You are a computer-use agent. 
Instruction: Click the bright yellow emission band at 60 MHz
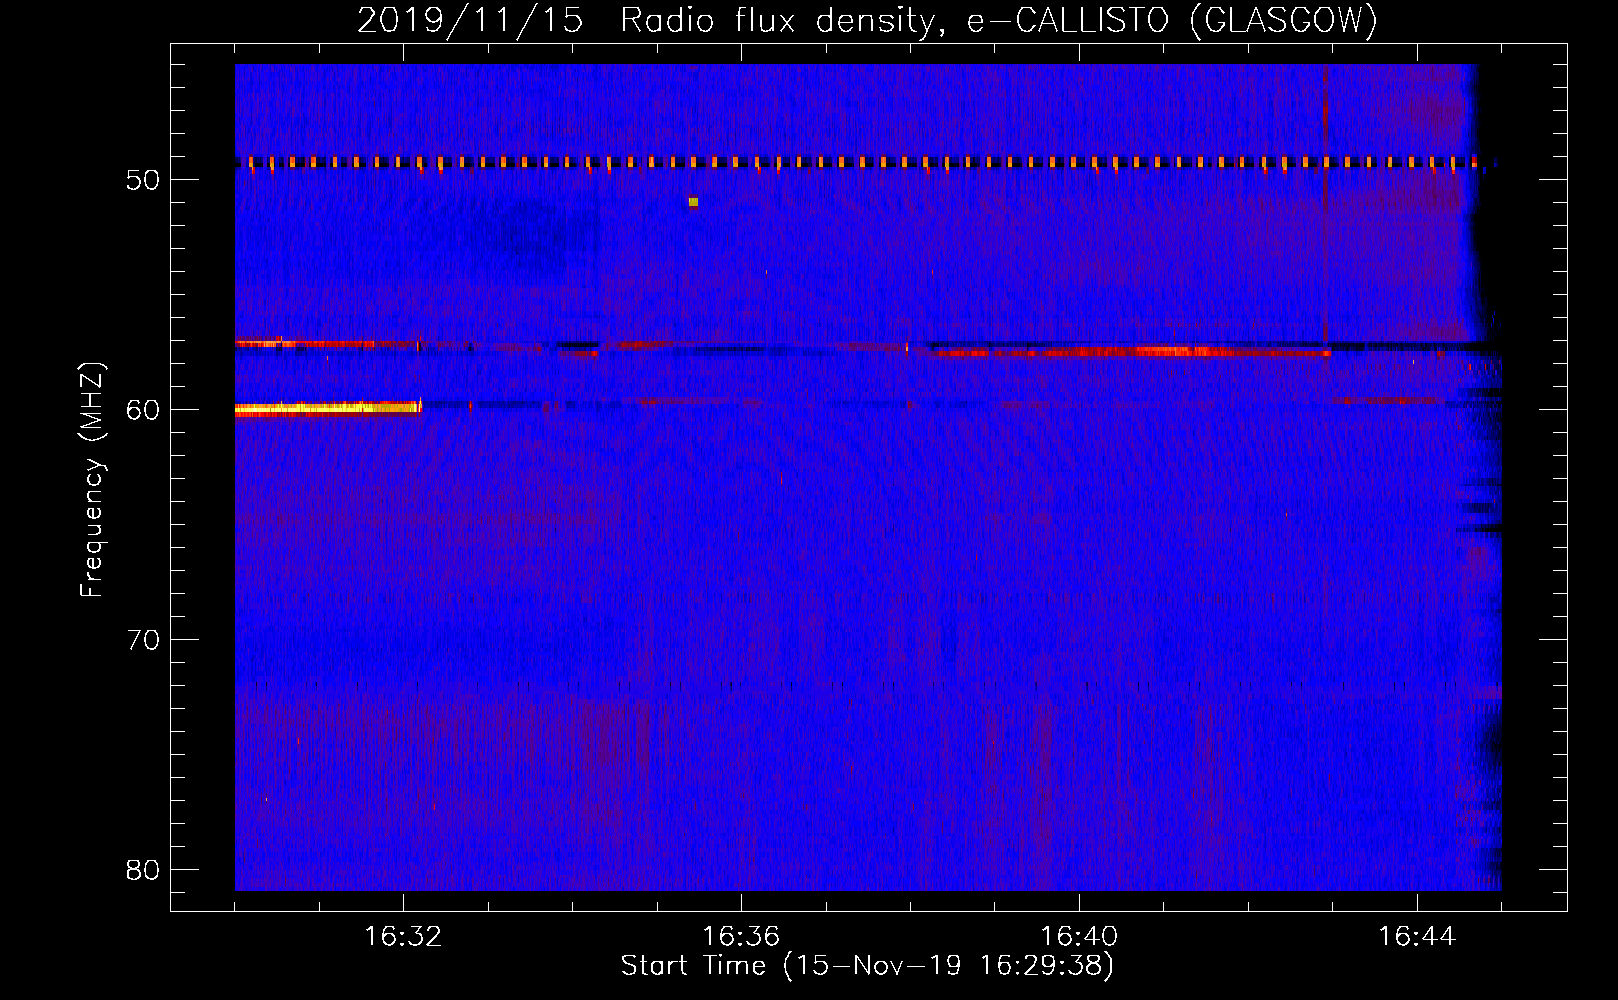click(x=328, y=408)
